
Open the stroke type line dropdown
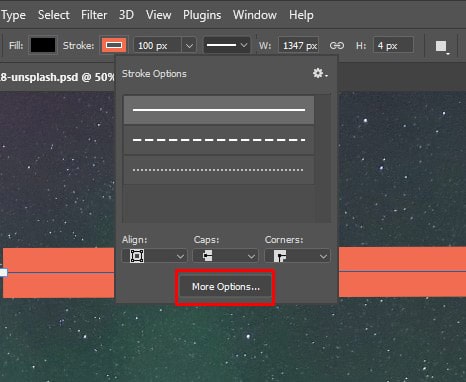click(x=227, y=45)
